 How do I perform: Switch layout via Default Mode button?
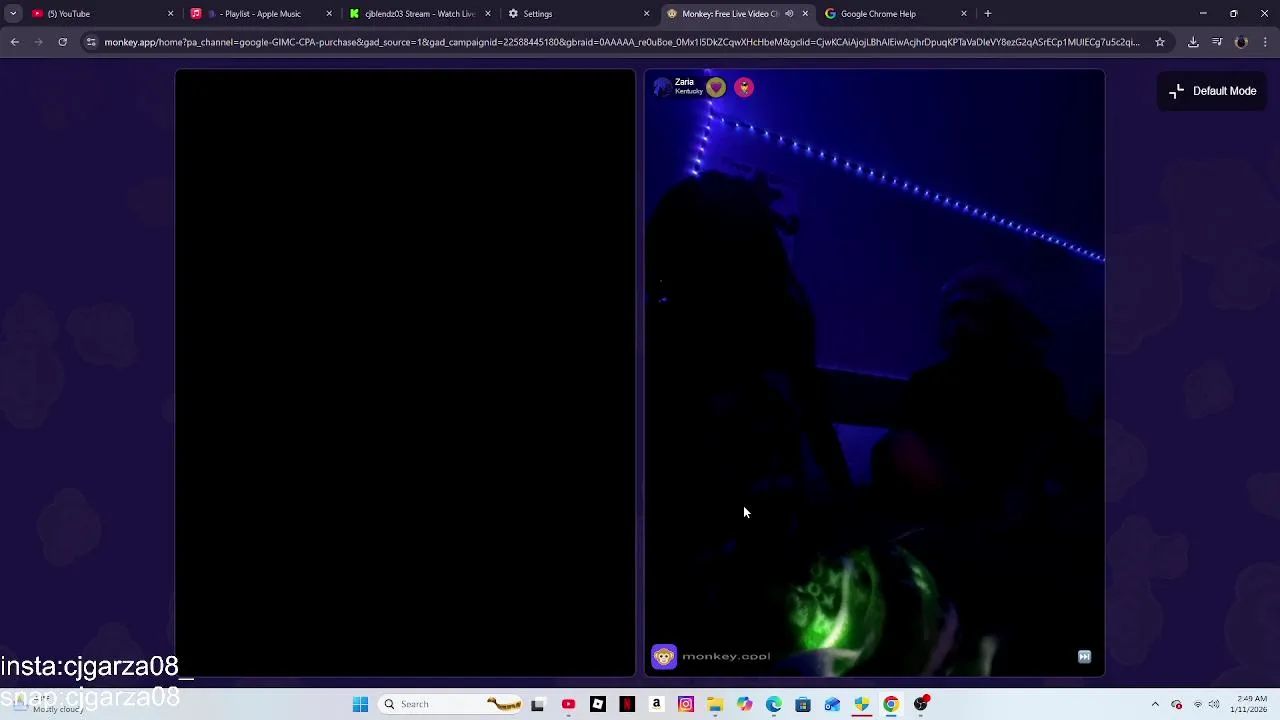tap(1212, 91)
